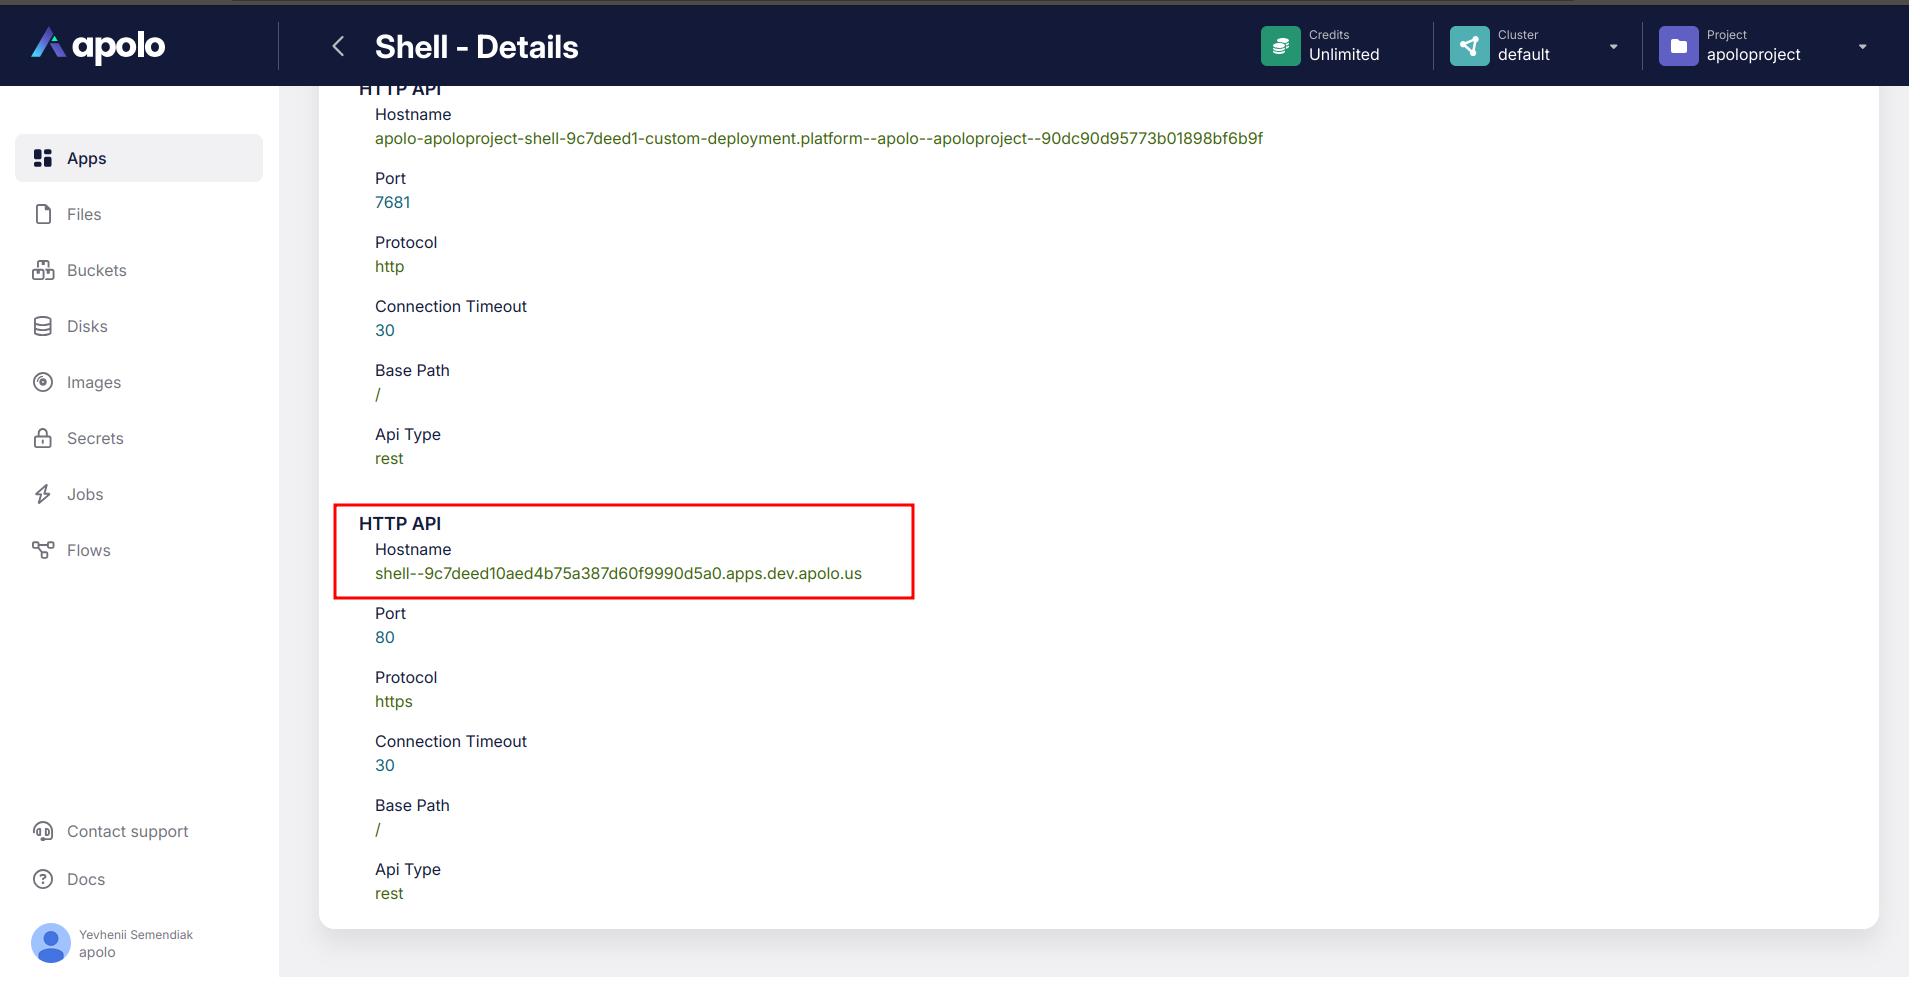Go to Images in the sidebar

93,382
